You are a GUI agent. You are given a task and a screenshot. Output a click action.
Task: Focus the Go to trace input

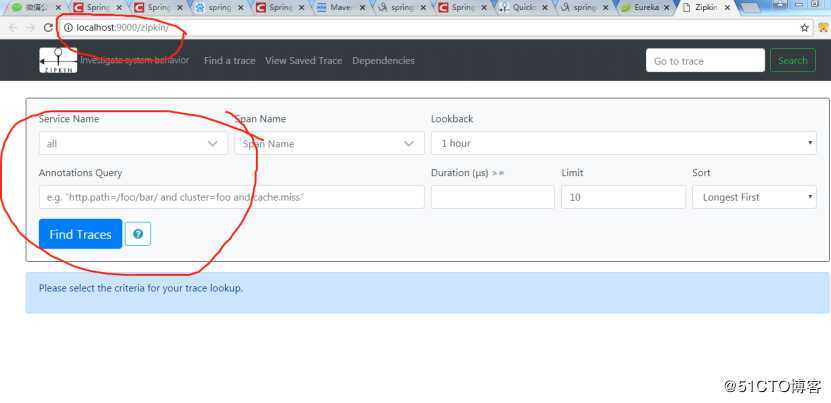(x=705, y=60)
